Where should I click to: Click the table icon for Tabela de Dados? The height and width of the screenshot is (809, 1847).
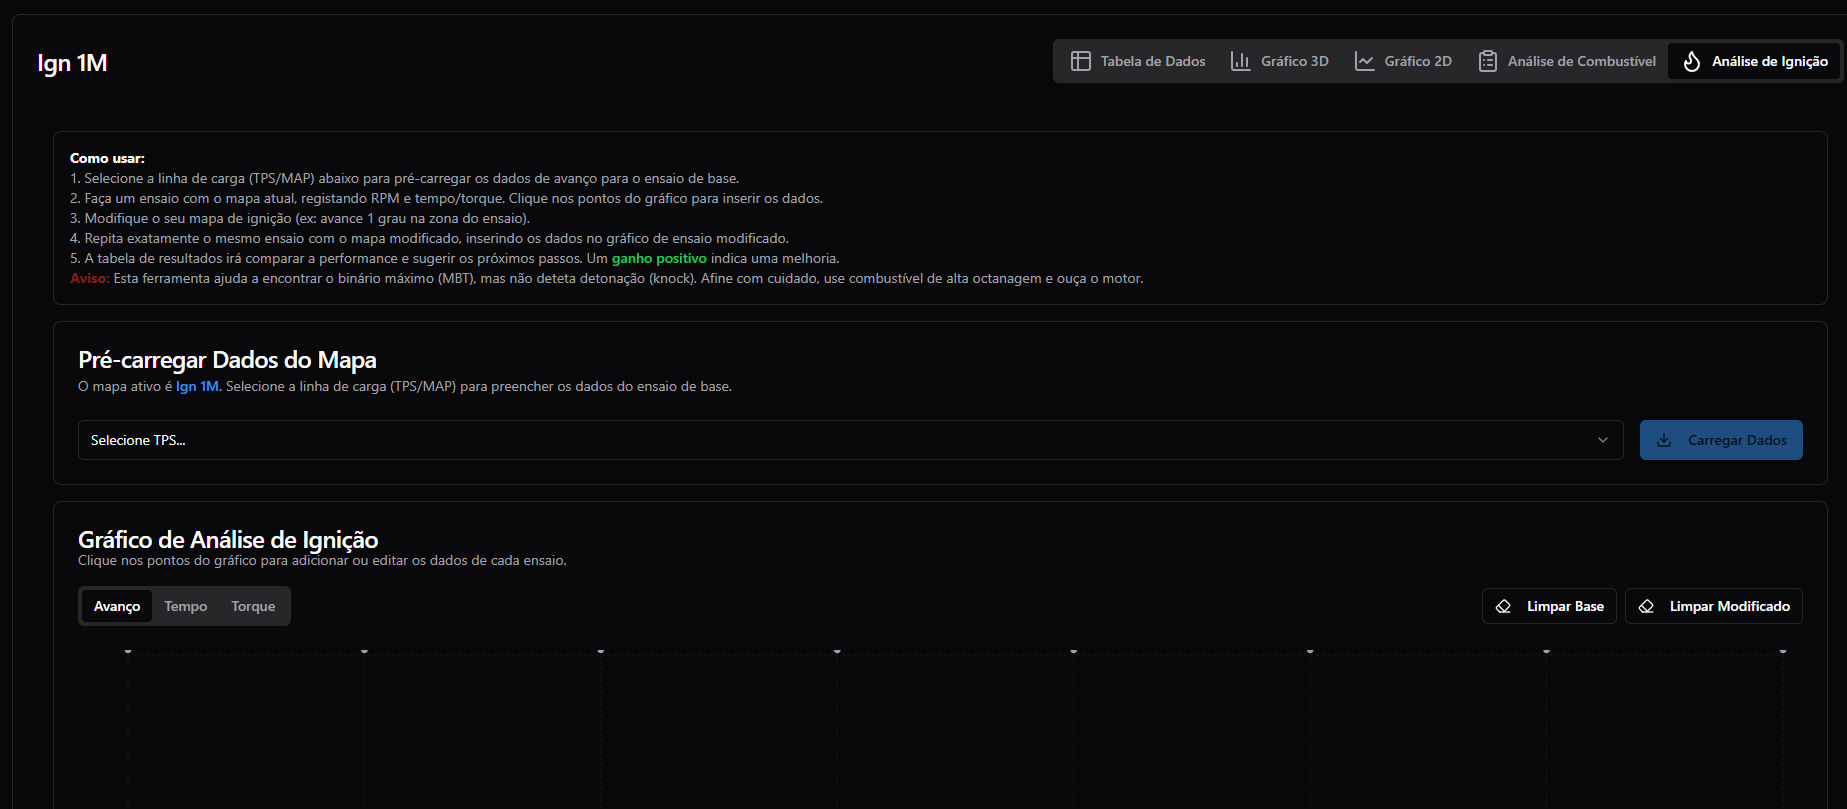point(1080,61)
